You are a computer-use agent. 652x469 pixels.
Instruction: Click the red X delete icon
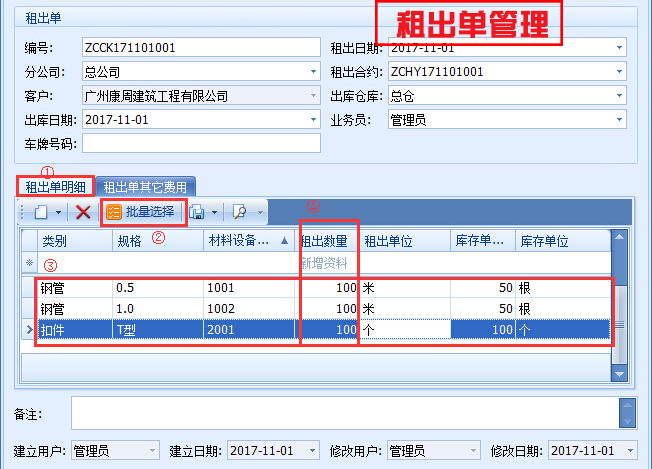point(83,212)
